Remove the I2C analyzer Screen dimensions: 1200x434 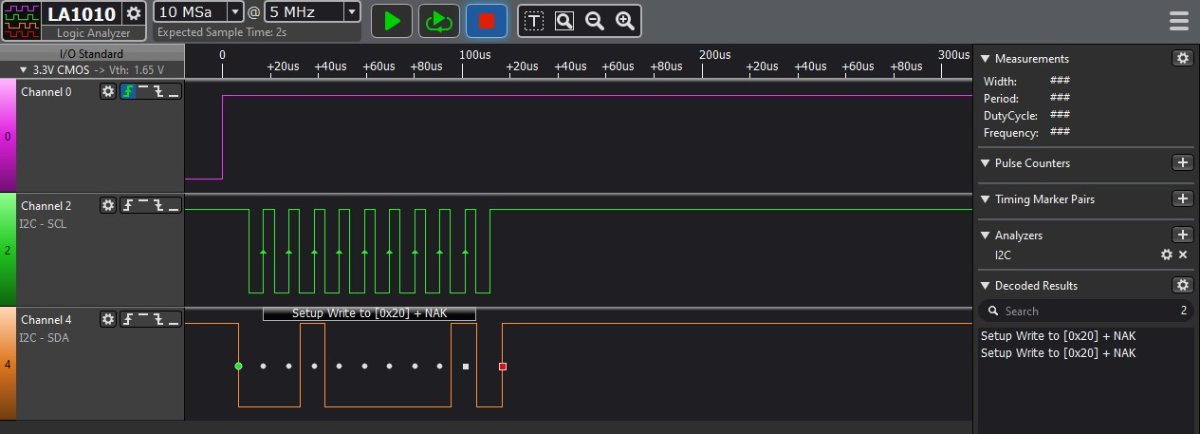[1183, 255]
